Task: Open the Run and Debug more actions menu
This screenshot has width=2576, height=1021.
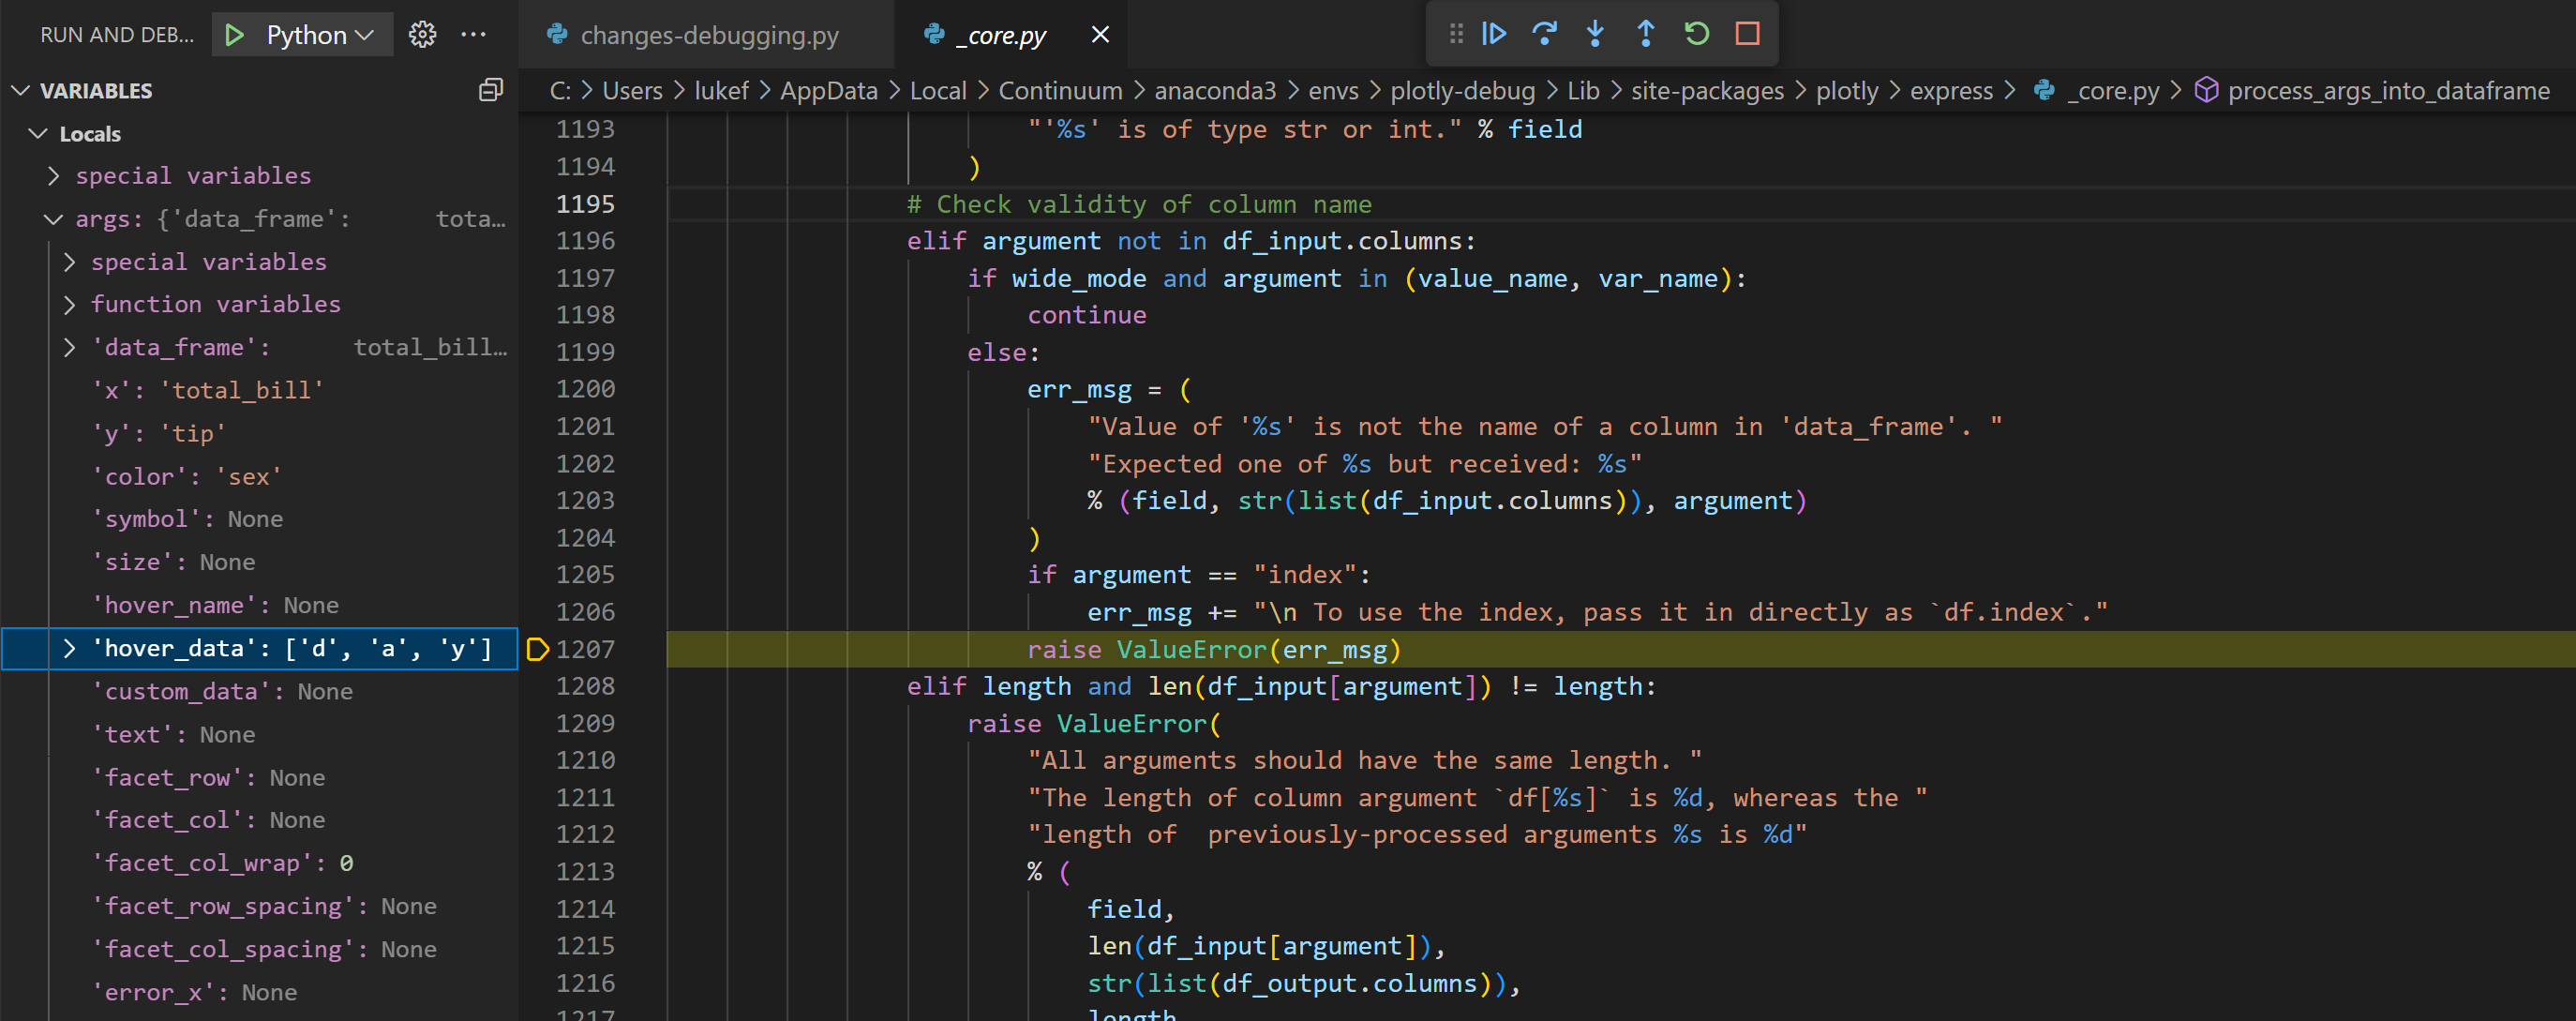Action: pyautogui.click(x=473, y=35)
